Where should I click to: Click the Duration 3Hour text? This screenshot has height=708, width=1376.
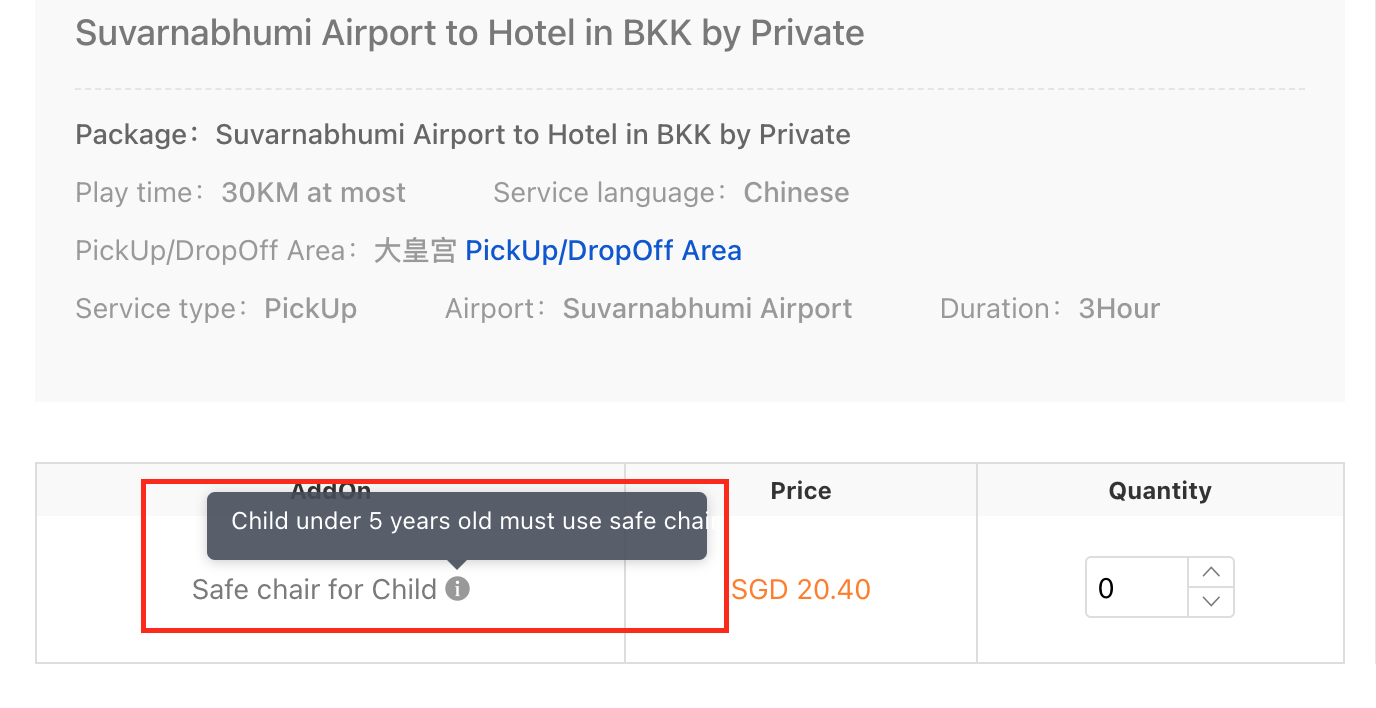[1050, 308]
